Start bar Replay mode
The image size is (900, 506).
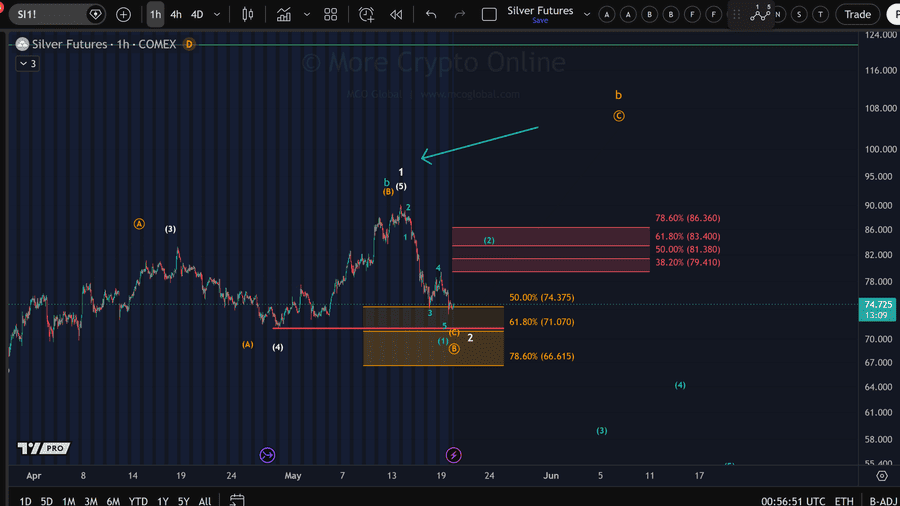(x=396, y=14)
